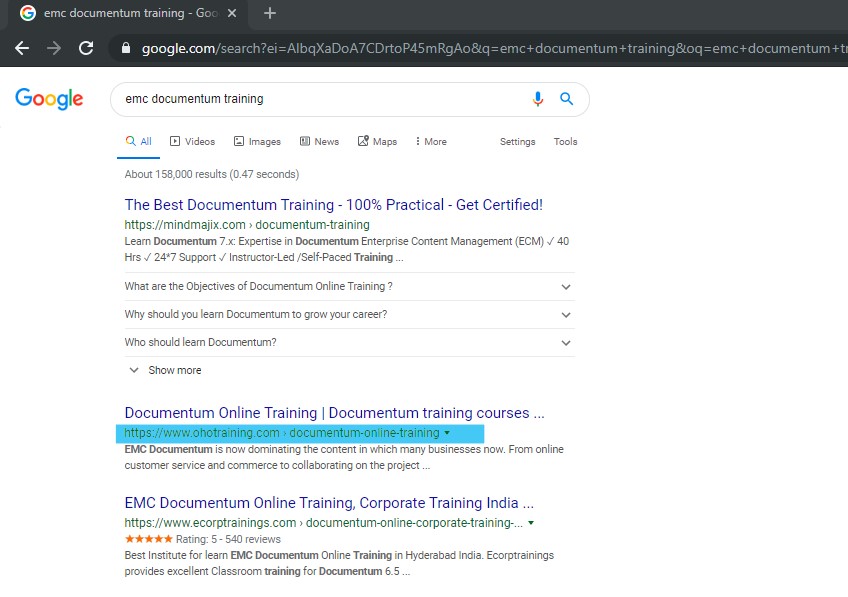This screenshot has width=848, height=597.
Task: Click the microphone icon in the search bar
Action: click(537, 100)
